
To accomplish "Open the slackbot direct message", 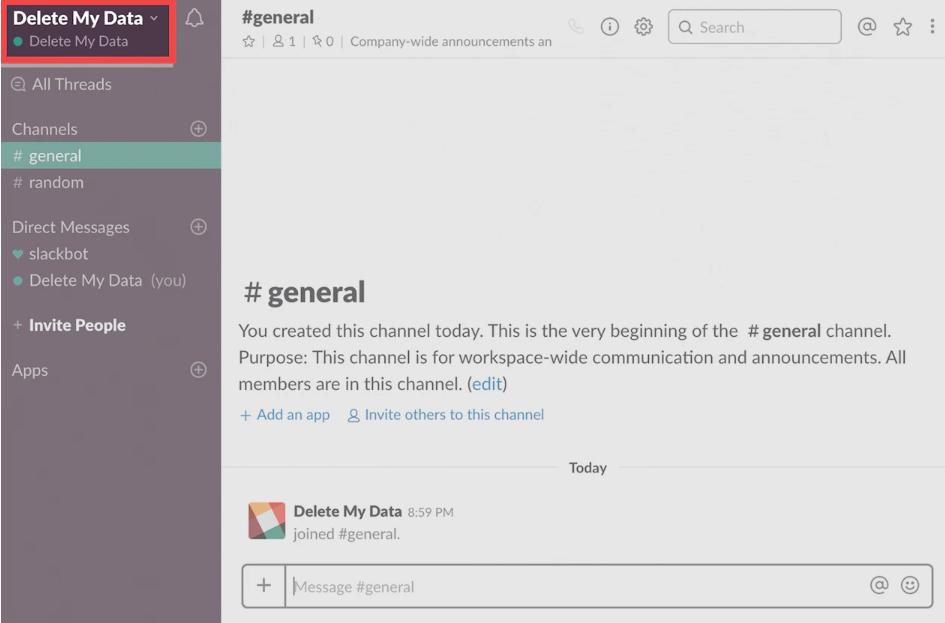I will [x=111, y=254].
